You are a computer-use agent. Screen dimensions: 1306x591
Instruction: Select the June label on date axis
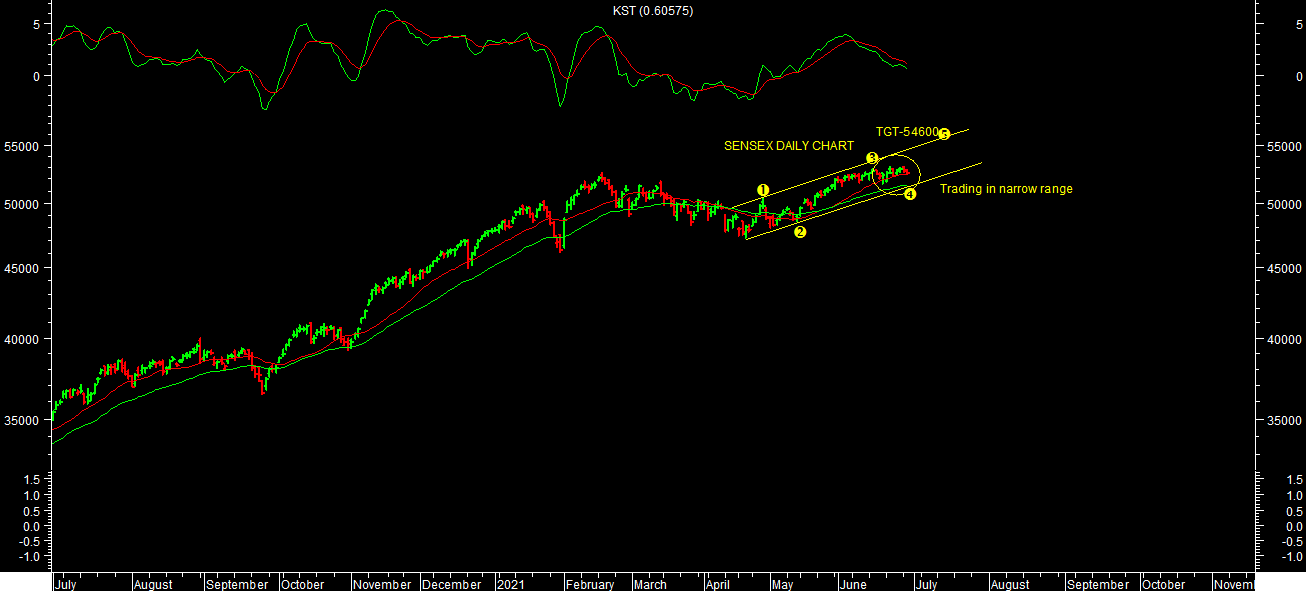pos(853,584)
